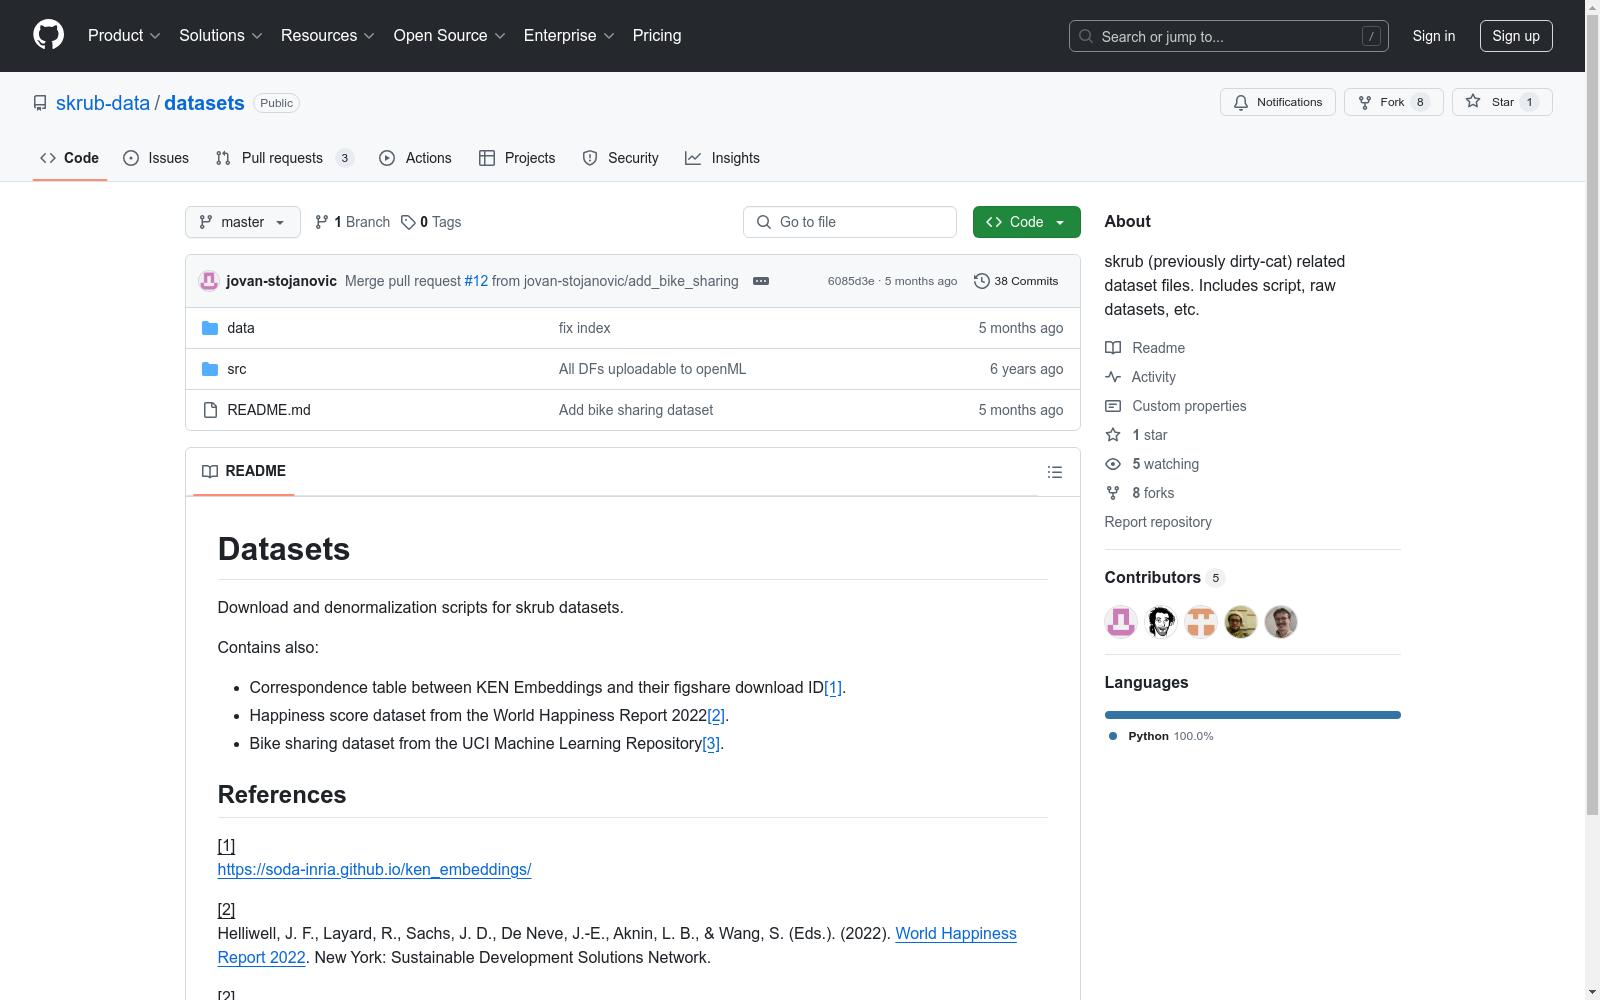Screen dimensions: 1600x1000
Task: Click the Issues circle icon
Action: coord(131,158)
